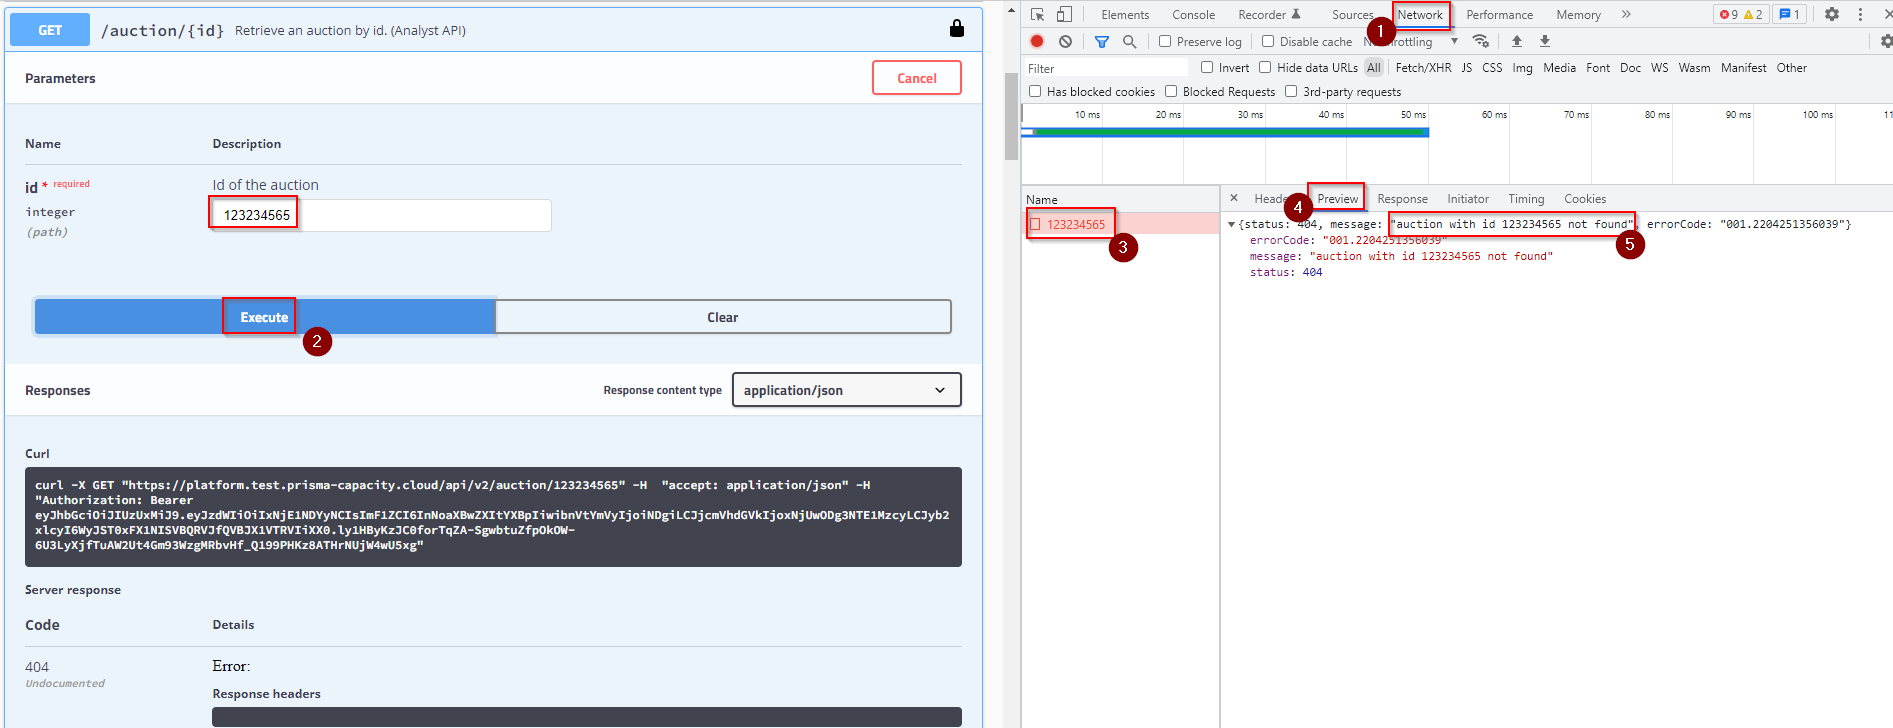Click the vertical page scrollbar thumb
The width and height of the screenshot is (1893, 728).
[1011, 115]
